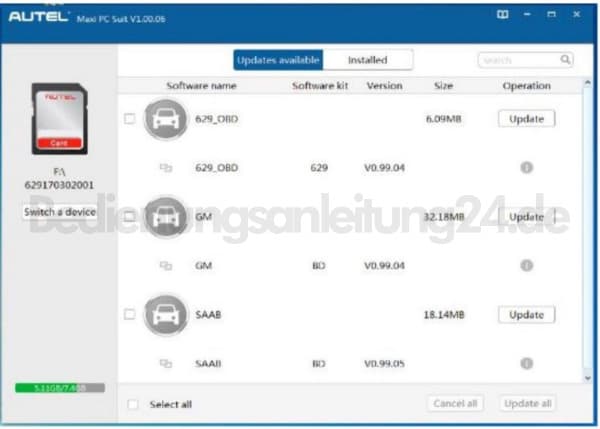The height and width of the screenshot is (429, 600).
Task: Open the manual book icon in title bar
Action: 502,15
